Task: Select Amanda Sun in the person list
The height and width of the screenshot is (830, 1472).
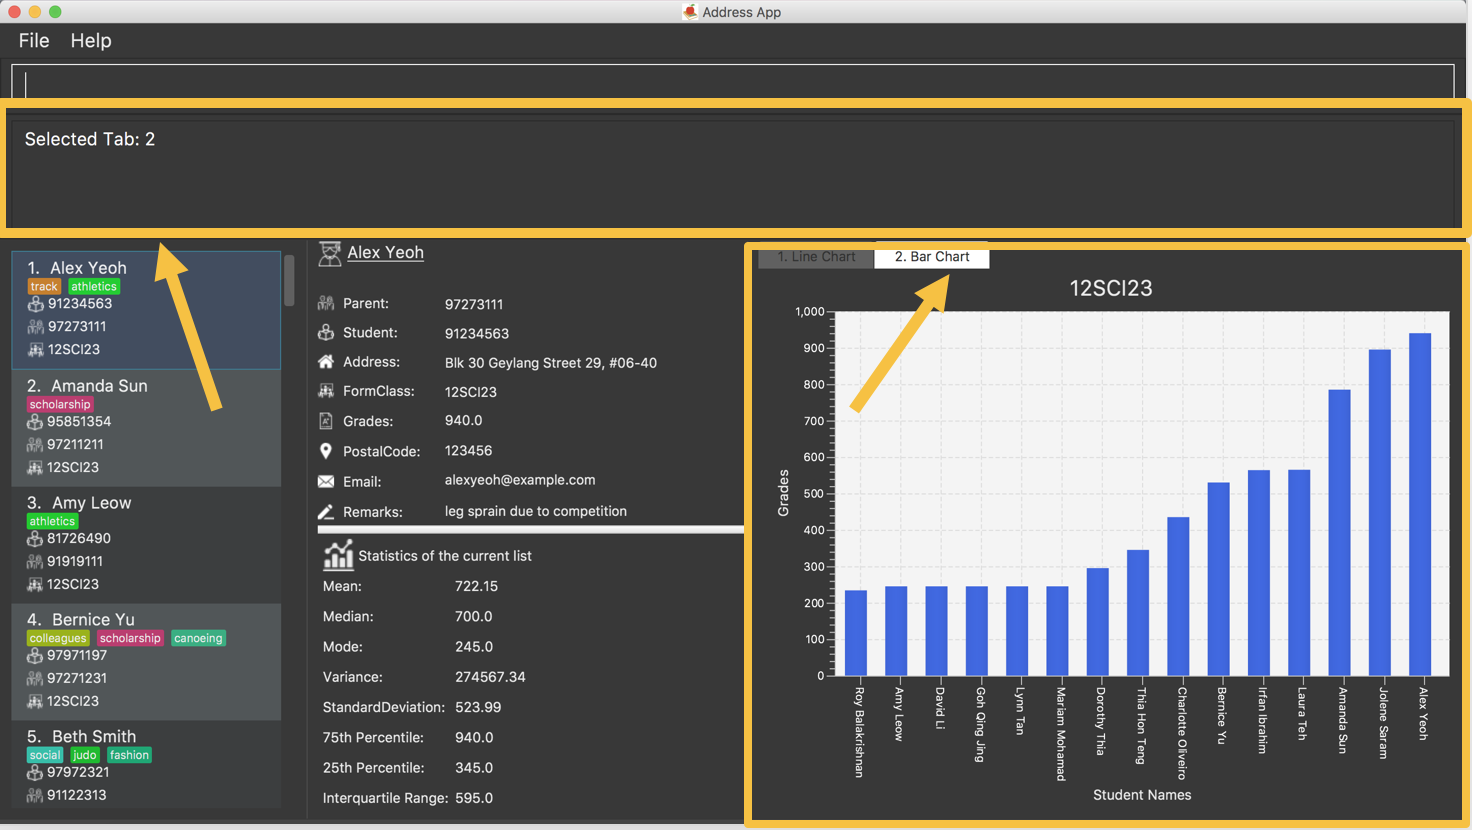Action: pos(146,428)
